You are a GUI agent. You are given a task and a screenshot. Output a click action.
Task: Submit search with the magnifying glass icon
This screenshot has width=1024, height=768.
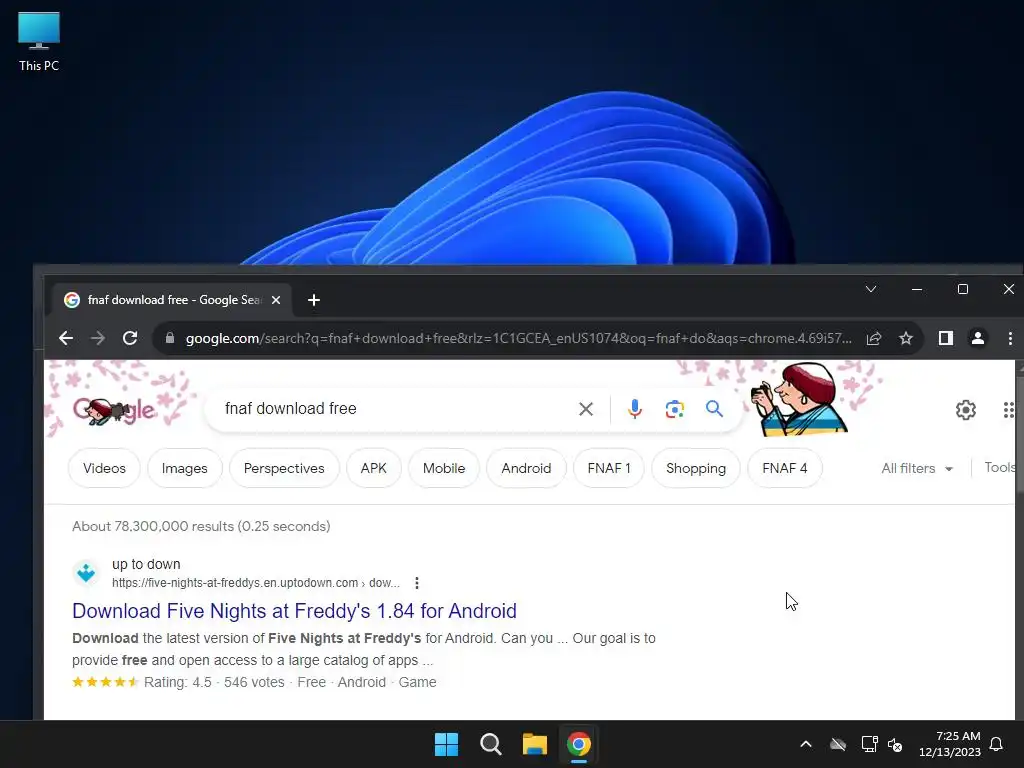(x=714, y=409)
